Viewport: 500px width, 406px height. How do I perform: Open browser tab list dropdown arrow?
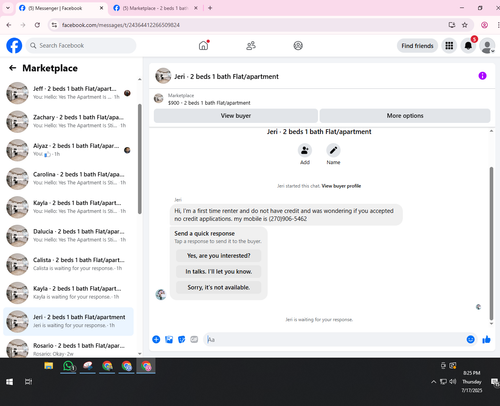point(8,8)
